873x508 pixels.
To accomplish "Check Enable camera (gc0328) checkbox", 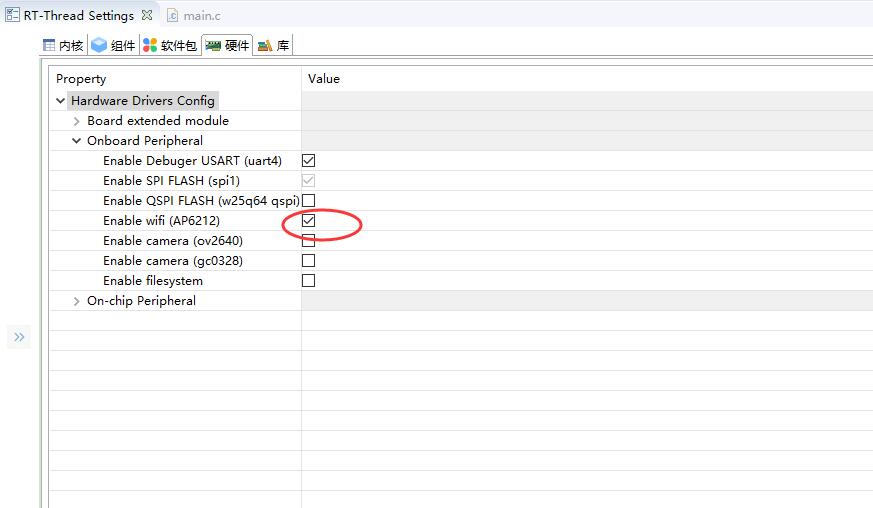I will (308, 261).
